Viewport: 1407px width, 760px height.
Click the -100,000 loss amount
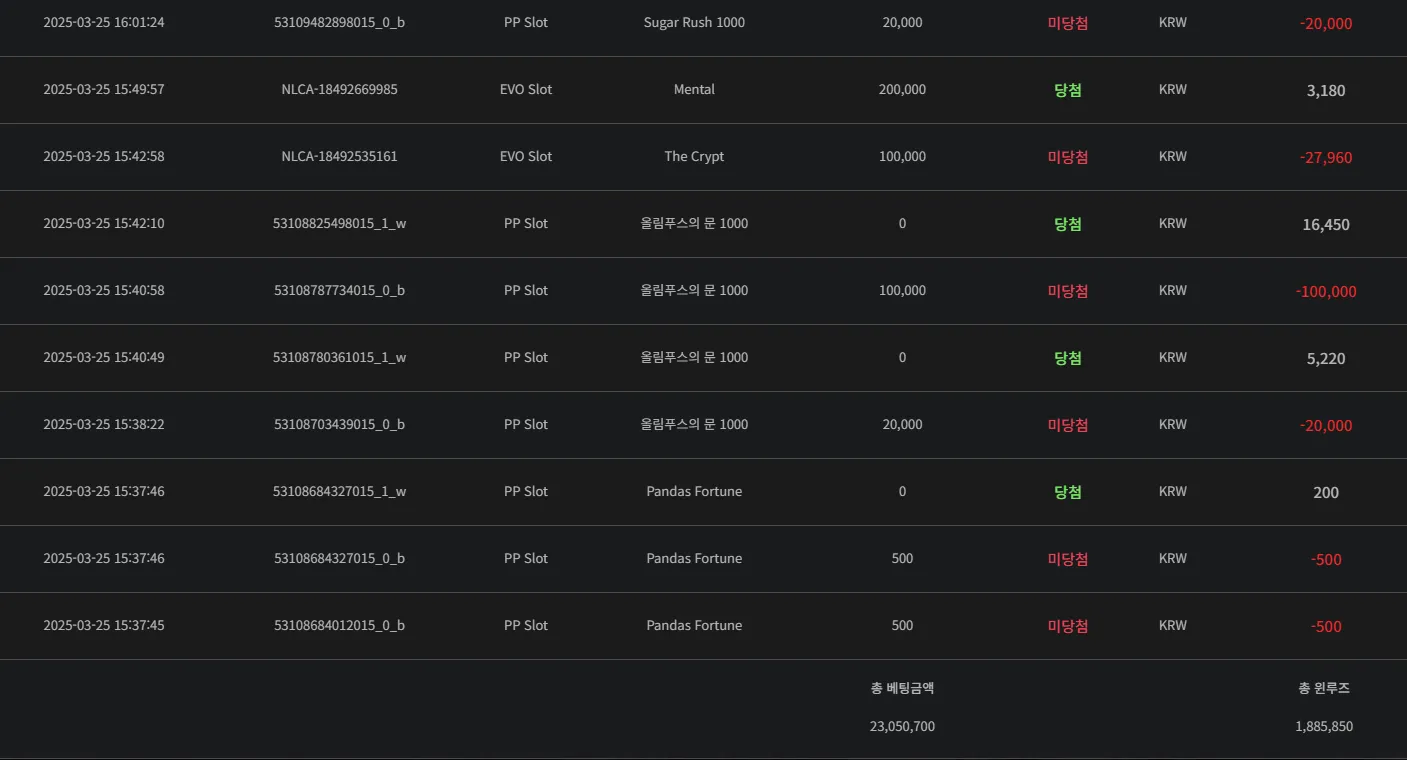(x=1326, y=291)
